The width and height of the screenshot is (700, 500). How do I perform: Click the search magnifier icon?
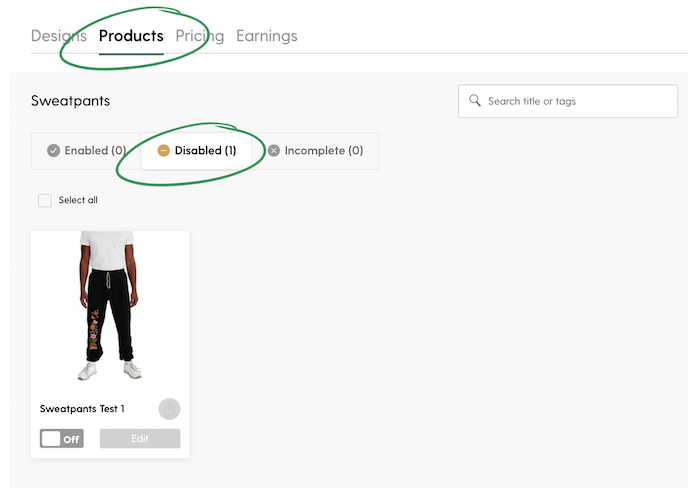(x=475, y=100)
